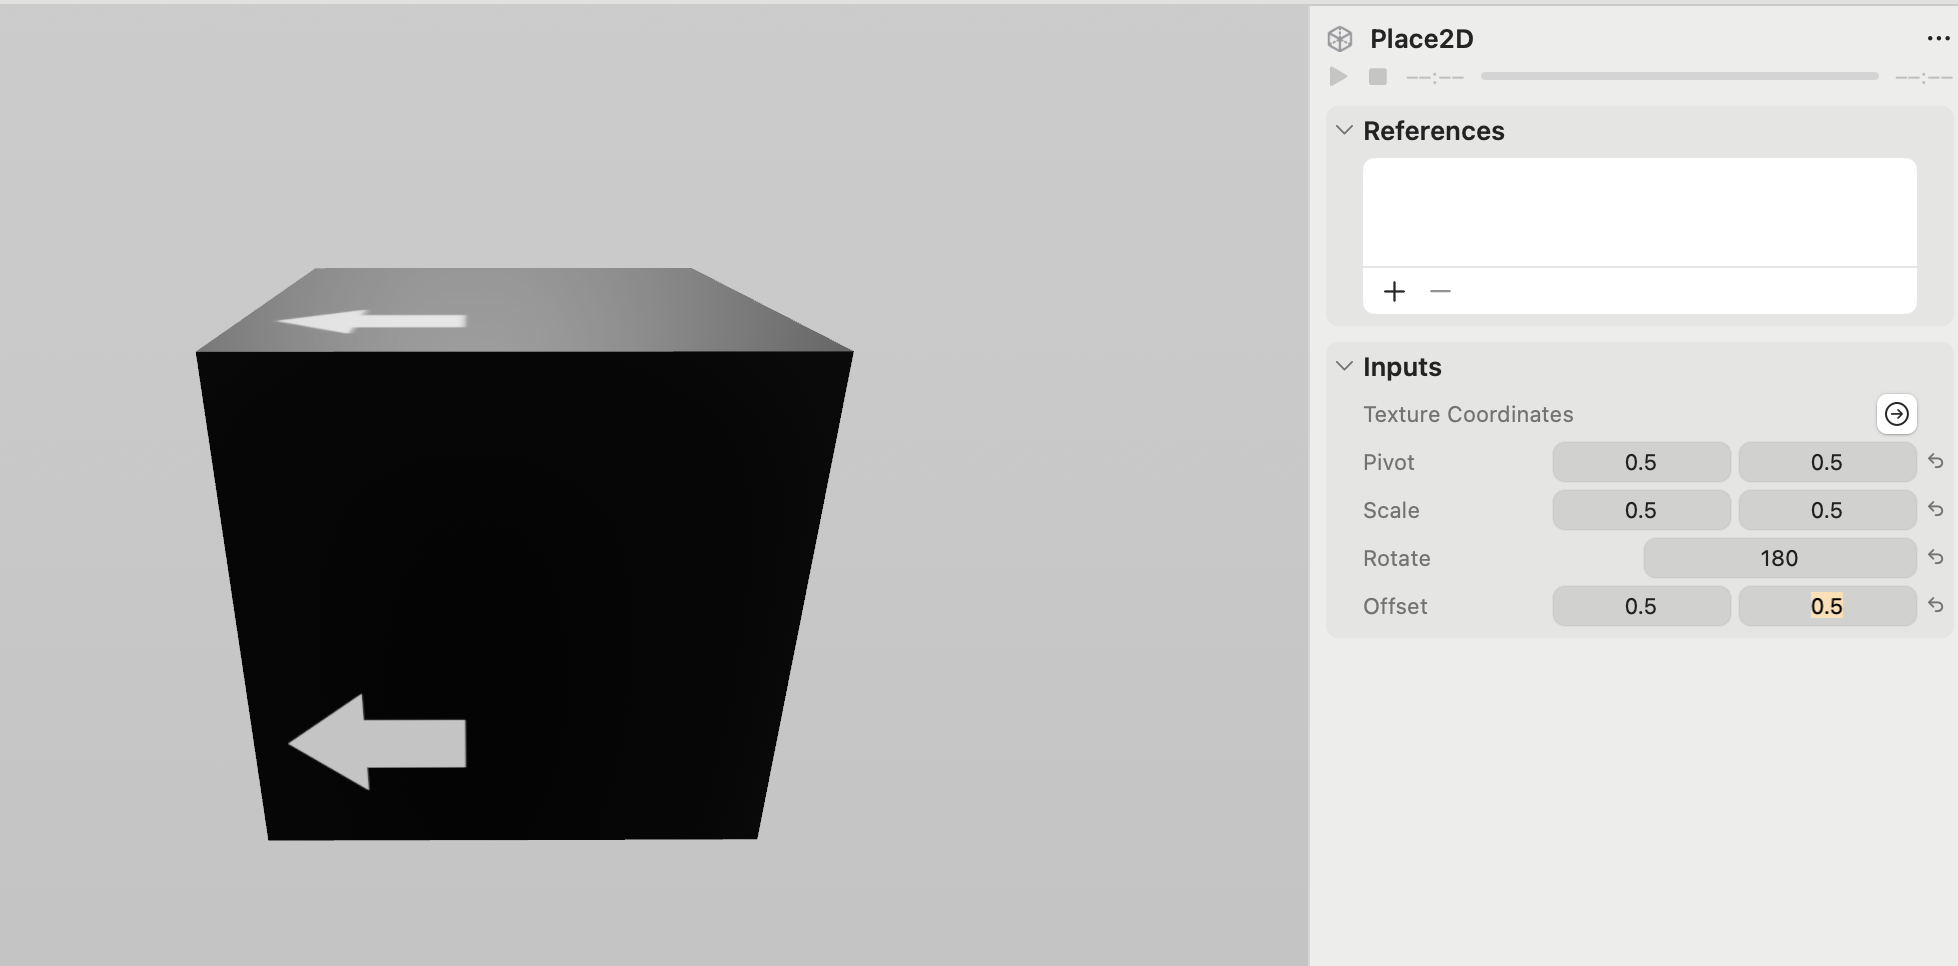The width and height of the screenshot is (1958, 966).
Task: Open the Texture Coordinates connection arrow
Action: (1896, 414)
